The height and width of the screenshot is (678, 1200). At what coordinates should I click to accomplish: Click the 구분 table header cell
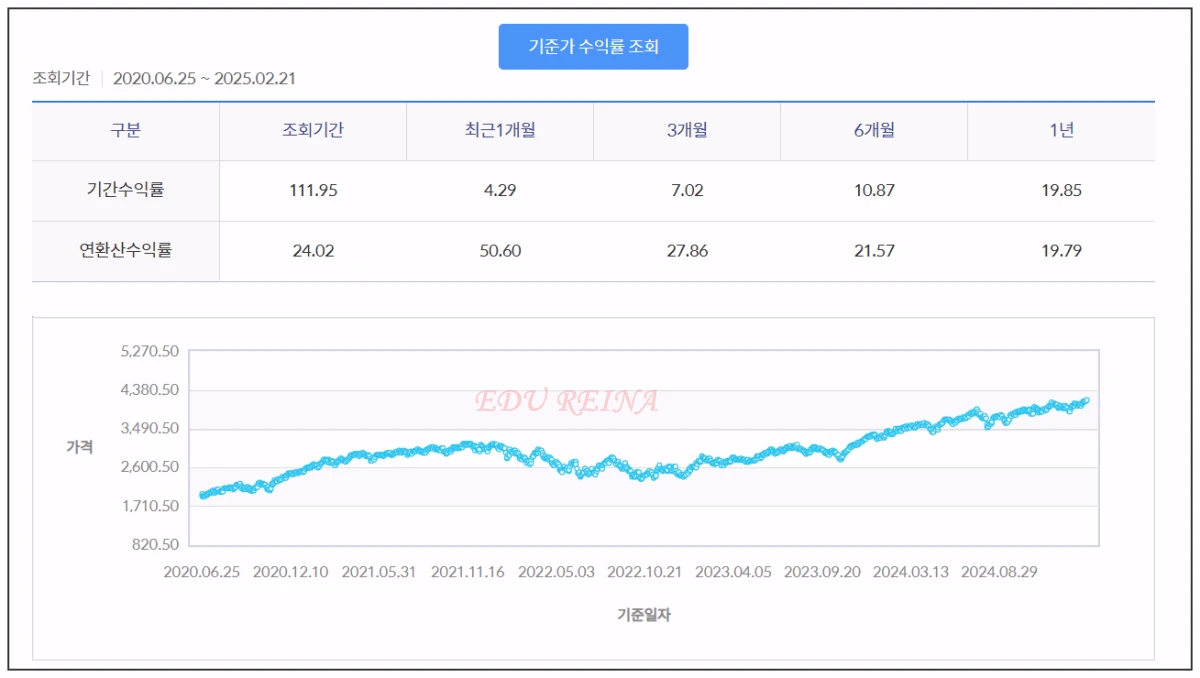coord(125,131)
